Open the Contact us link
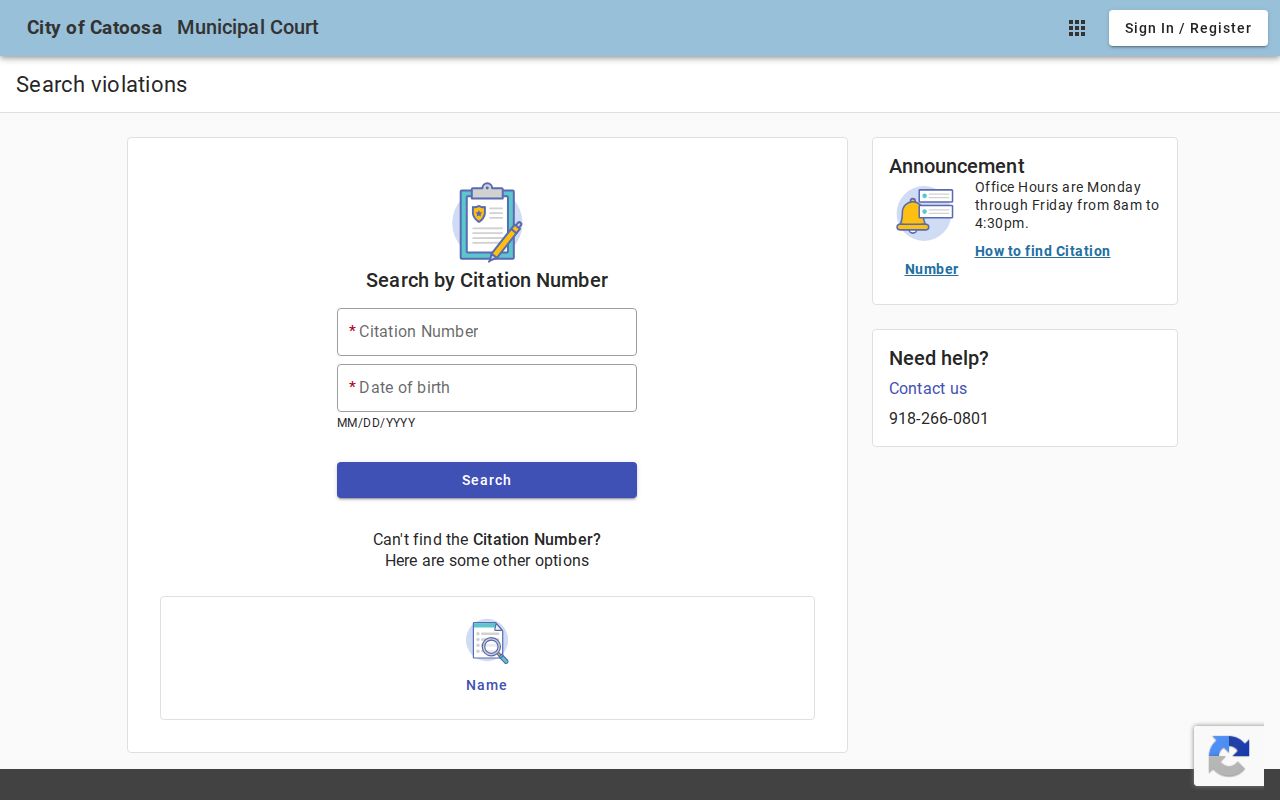1280x800 pixels. (928, 388)
